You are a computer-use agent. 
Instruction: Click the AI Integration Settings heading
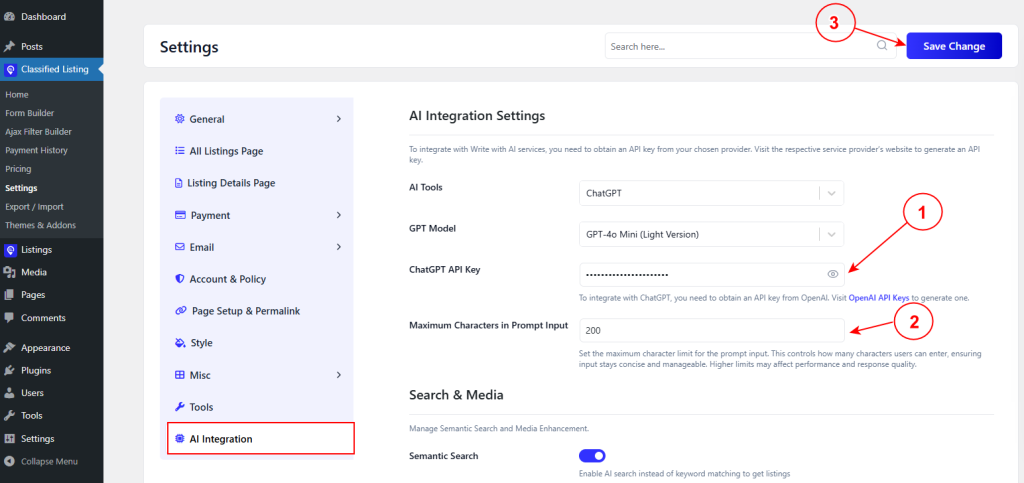[x=477, y=116]
